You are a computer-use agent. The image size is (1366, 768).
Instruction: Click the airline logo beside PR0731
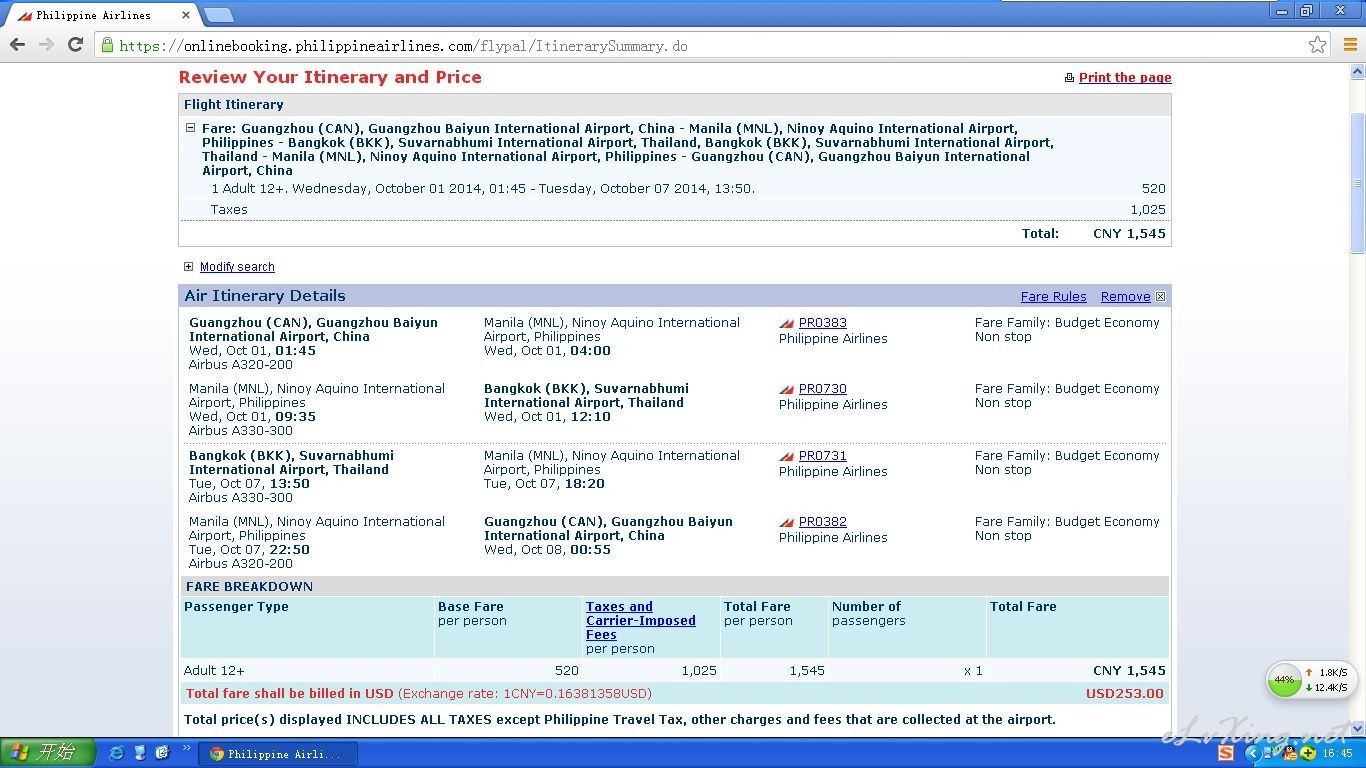click(787, 456)
